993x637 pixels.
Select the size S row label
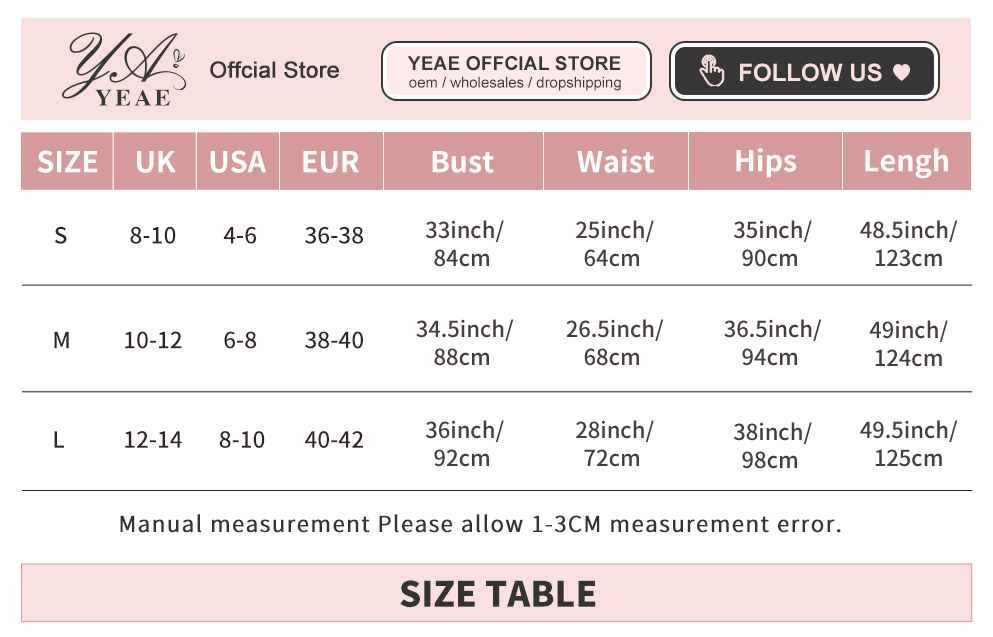pos(61,236)
